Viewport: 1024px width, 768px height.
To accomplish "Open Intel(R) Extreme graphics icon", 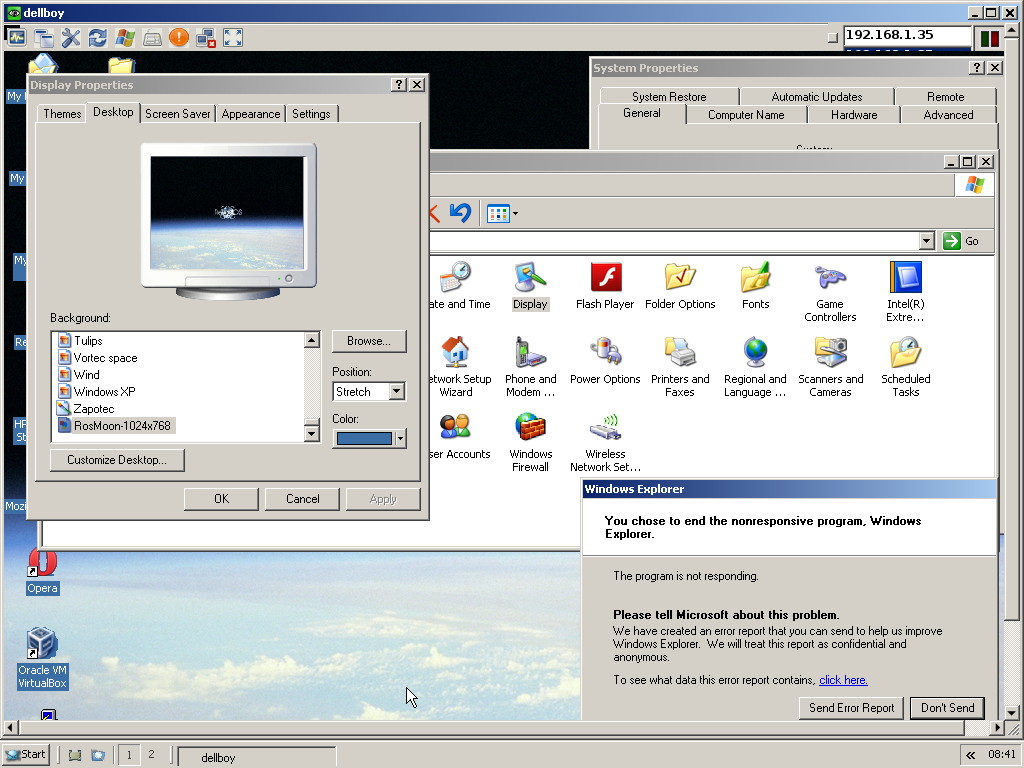I will [905, 292].
